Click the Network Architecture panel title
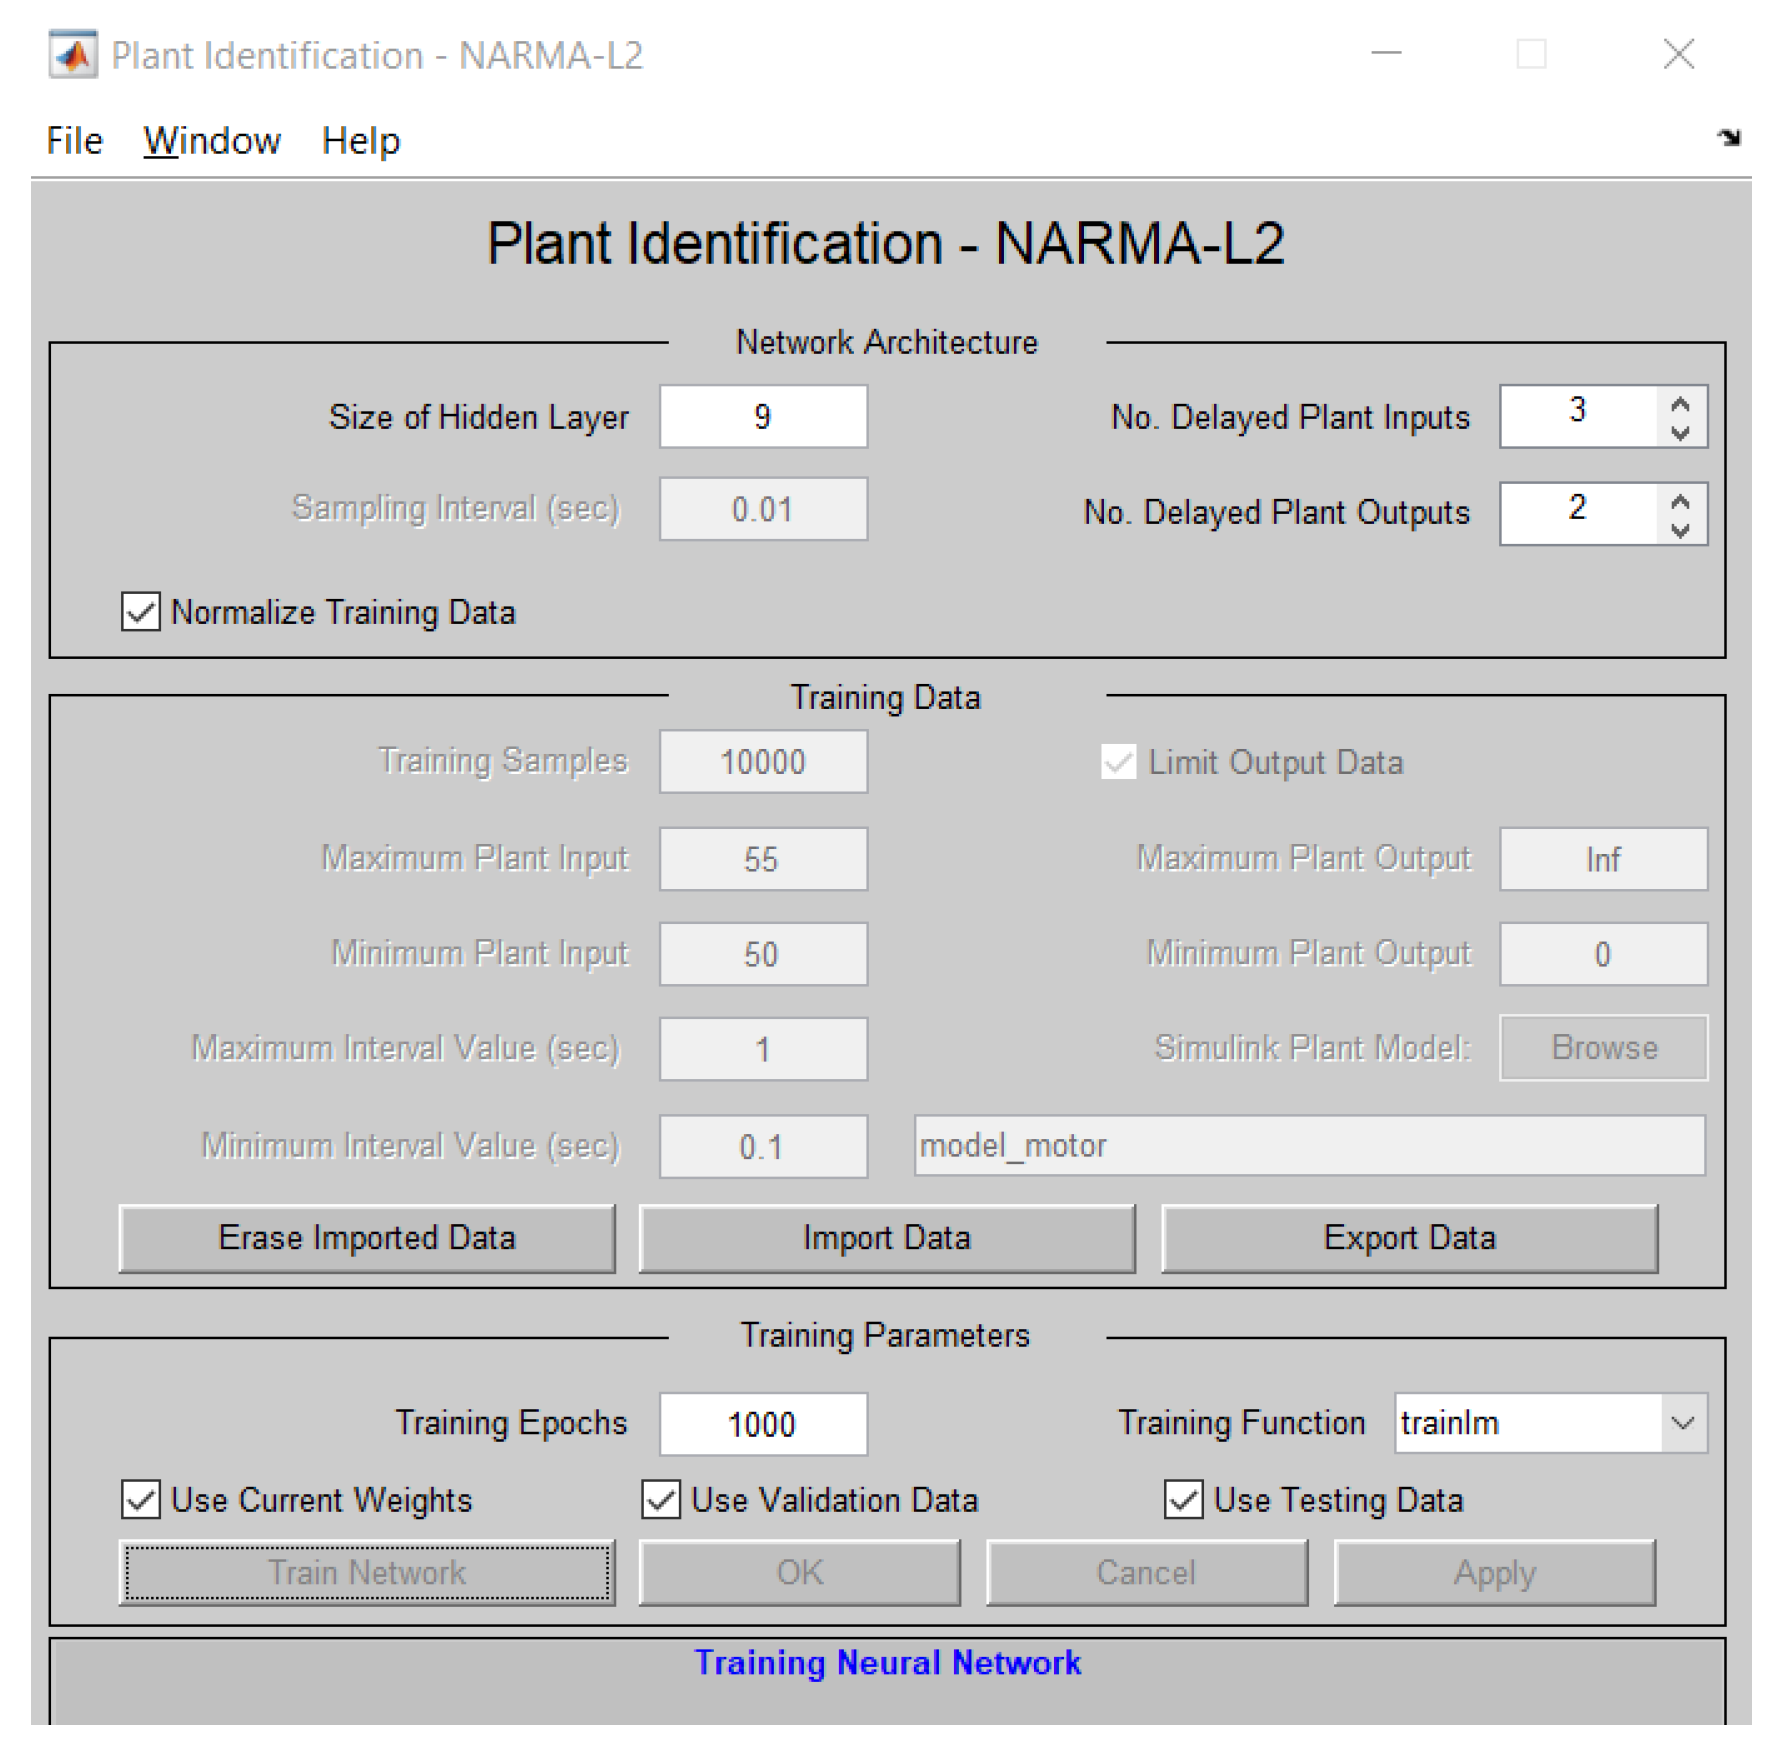This screenshot has width=1774, height=1752. tap(887, 342)
